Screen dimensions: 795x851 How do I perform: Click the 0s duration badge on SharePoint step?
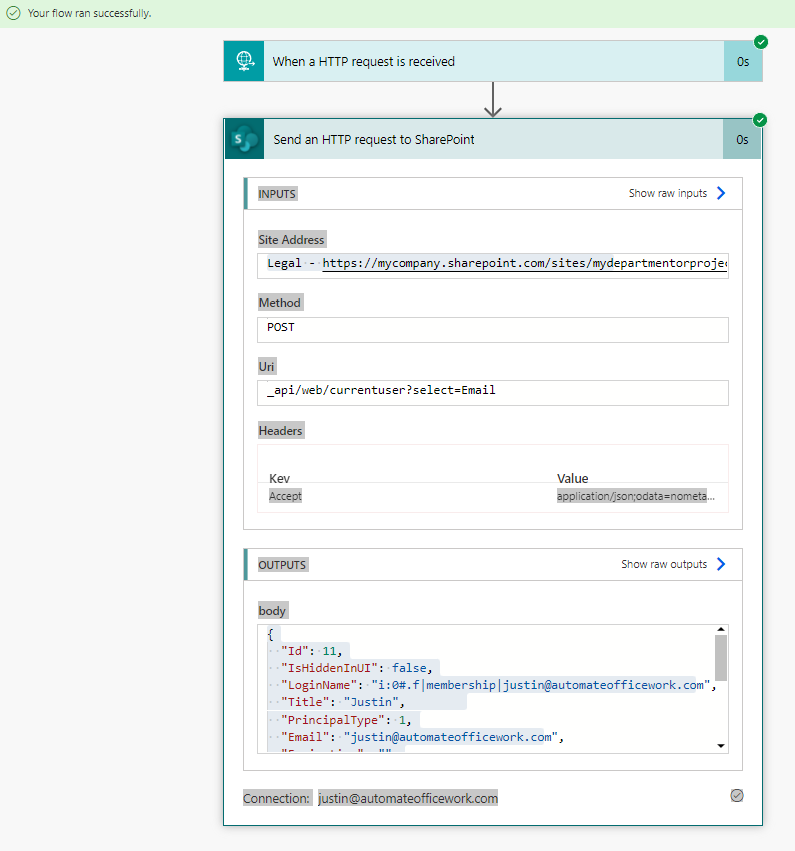pos(742,139)
